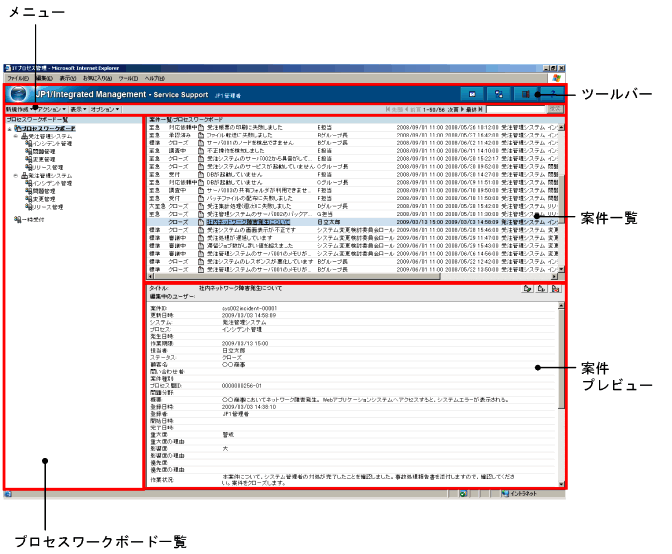The image size is (672, 554).
Task: Click the JP1 globe logo in the header
Action: (18, 94)
